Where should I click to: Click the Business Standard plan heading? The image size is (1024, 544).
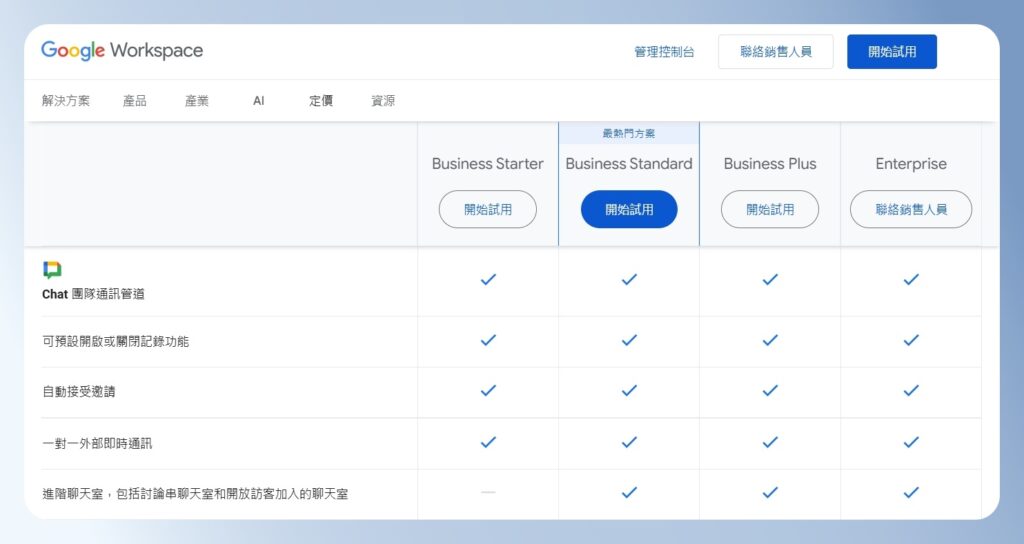(x=629, y=164)
